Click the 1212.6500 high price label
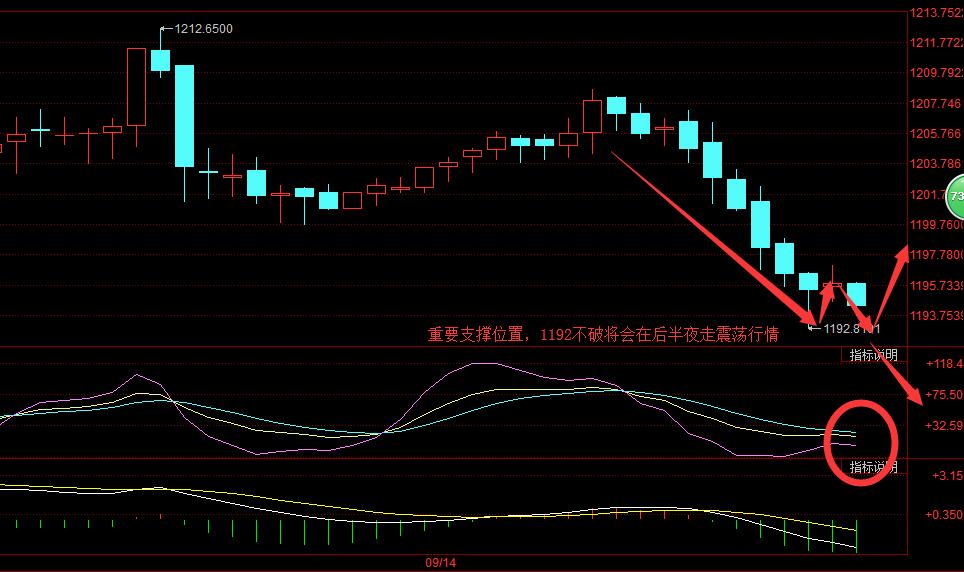 pos(203,29)
